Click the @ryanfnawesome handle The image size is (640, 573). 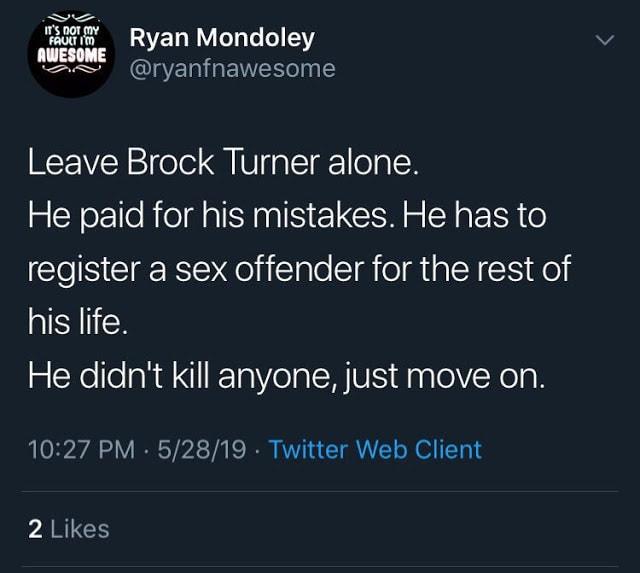point(233,69)
